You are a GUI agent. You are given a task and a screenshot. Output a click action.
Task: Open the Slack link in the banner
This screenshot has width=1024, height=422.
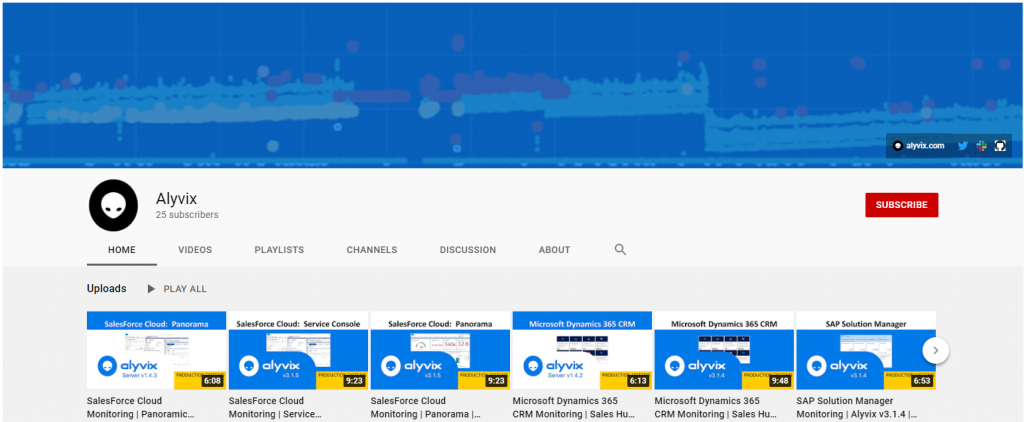[x=981, y=146]
